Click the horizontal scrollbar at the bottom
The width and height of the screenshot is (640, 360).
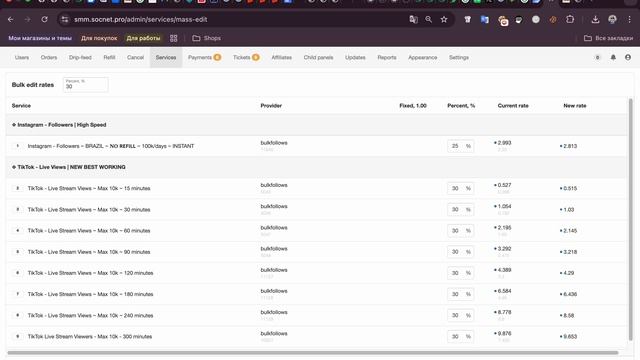coord(313,353)
